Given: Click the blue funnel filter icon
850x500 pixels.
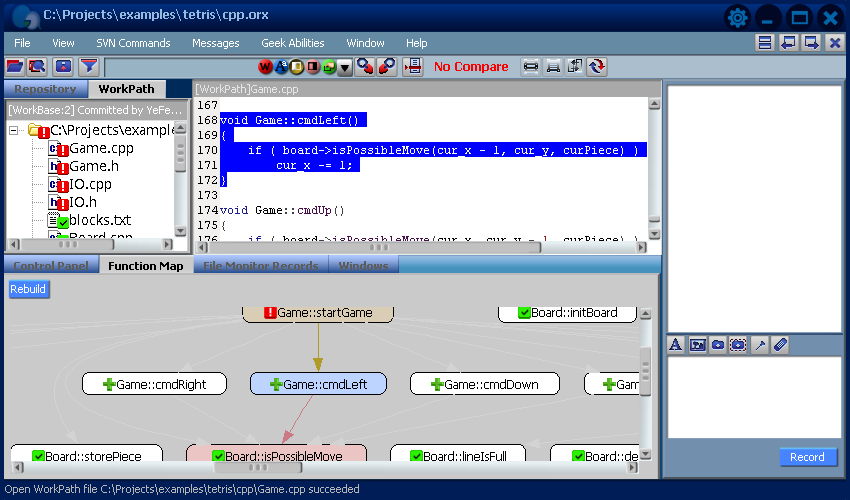Looking at the screenshot, I should point(89,67).
